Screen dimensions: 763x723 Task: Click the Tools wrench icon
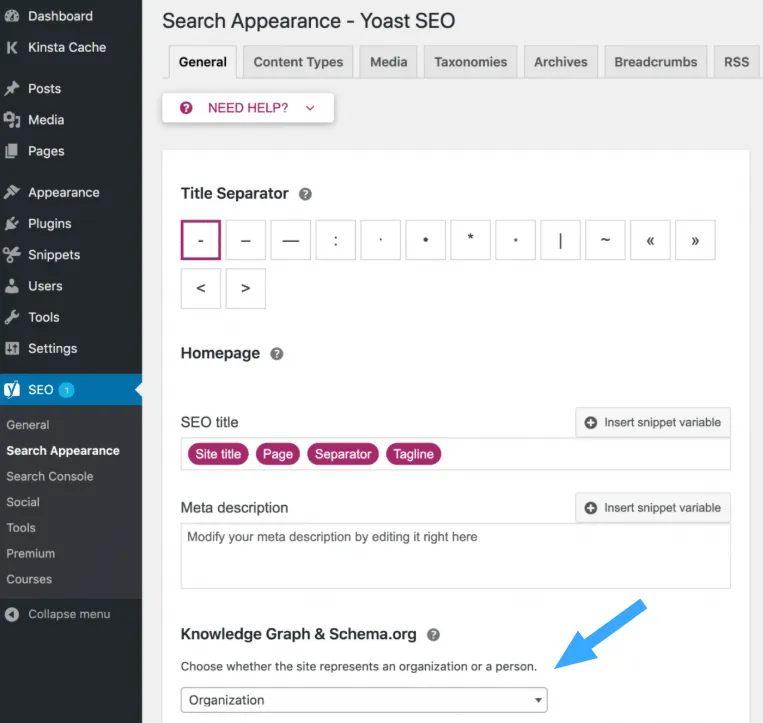pos(12,318)
